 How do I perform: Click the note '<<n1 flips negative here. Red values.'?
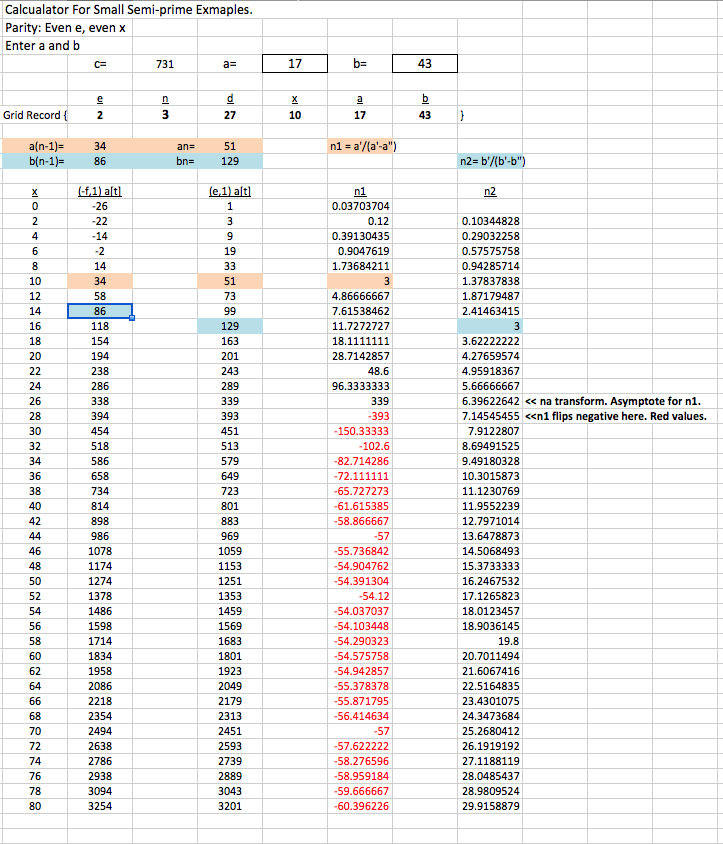(x=615, y=416)
